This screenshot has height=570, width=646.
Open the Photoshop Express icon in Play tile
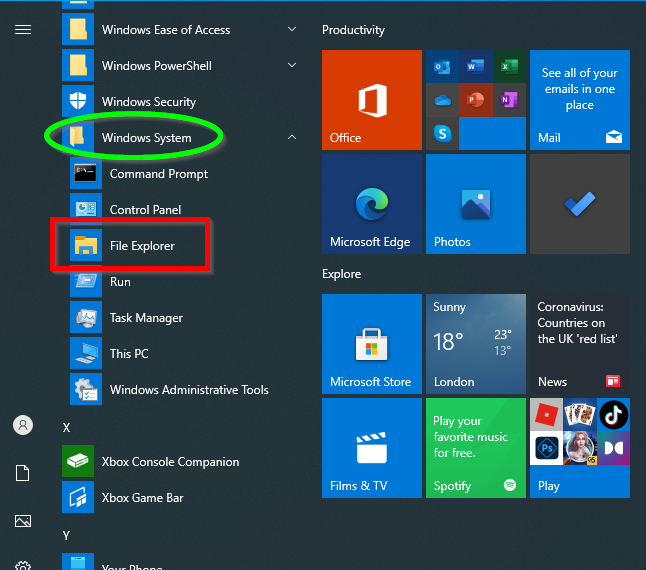[546, 448]
